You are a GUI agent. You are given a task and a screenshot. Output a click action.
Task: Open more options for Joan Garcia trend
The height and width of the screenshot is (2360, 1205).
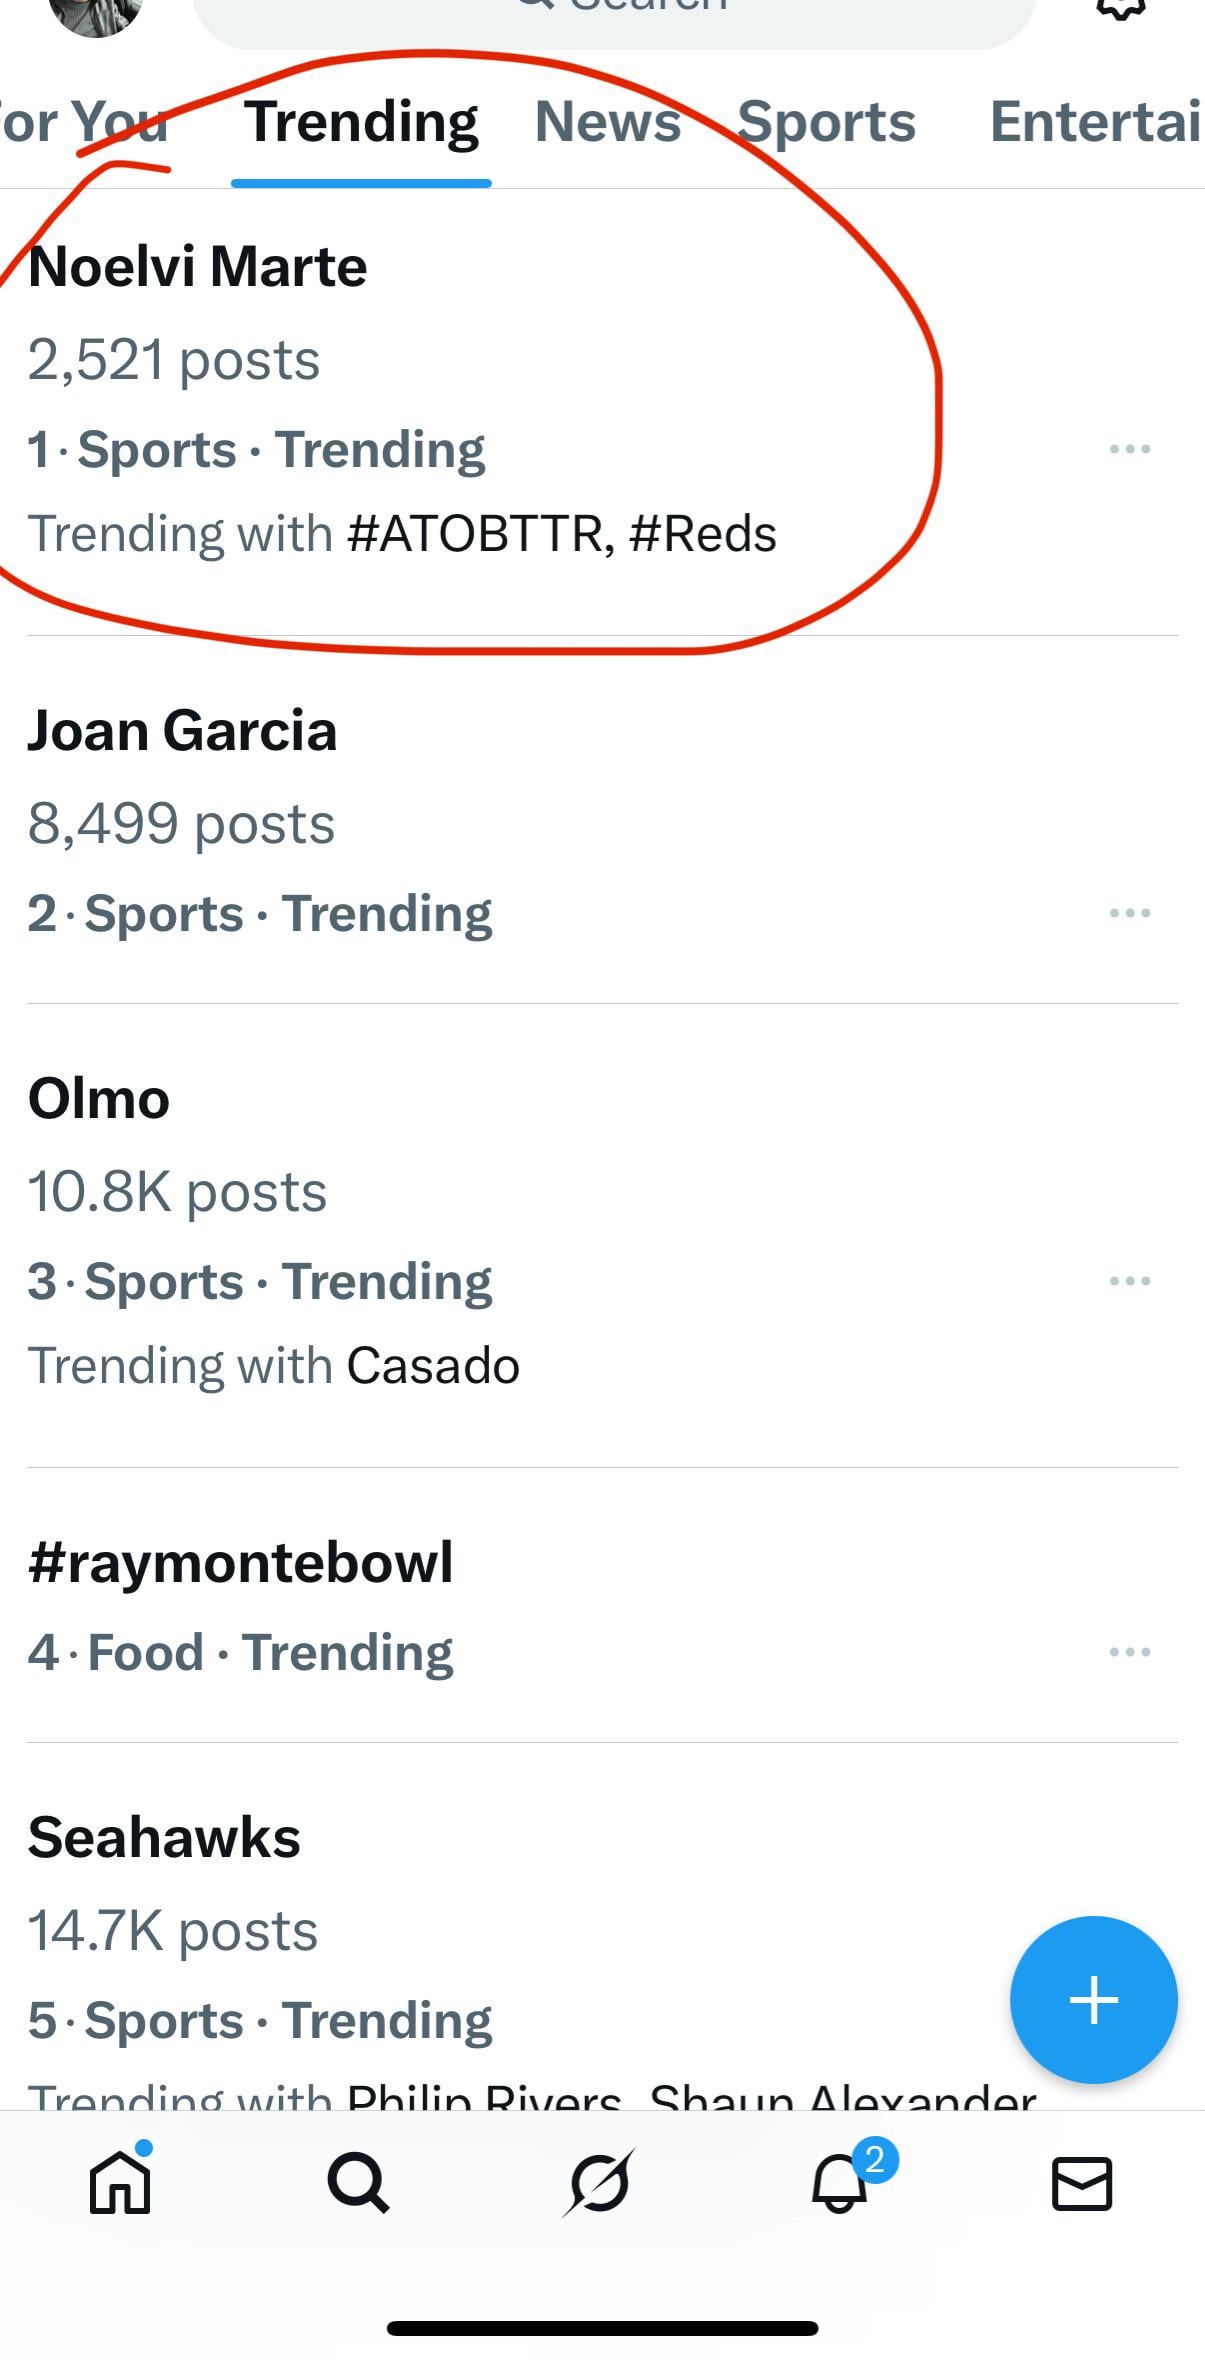1130,913
